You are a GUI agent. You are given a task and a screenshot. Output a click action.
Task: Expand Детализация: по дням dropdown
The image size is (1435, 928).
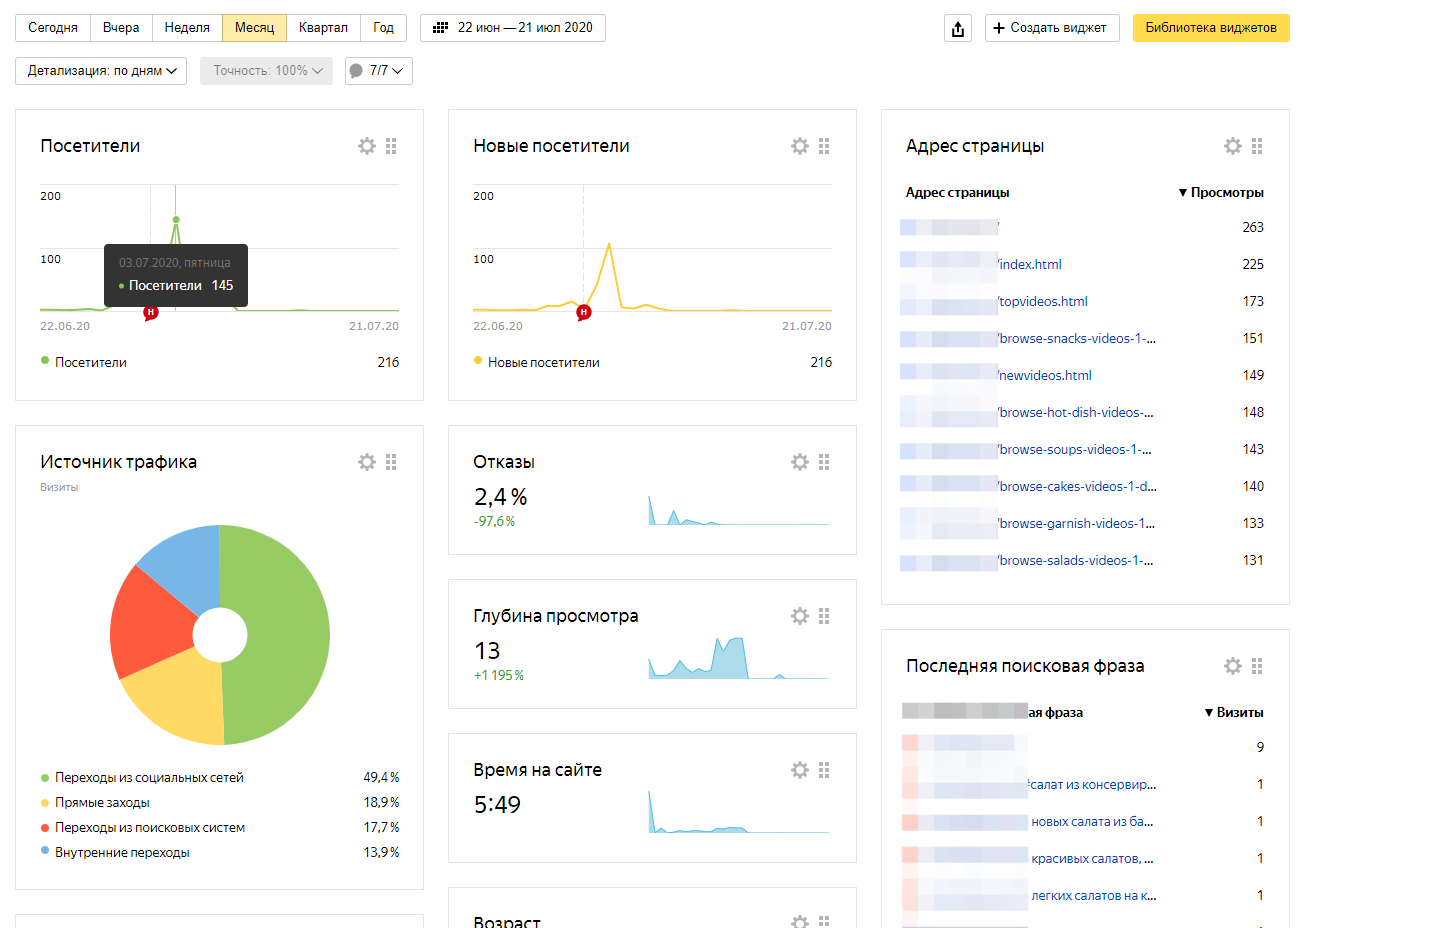pos(101,71)
